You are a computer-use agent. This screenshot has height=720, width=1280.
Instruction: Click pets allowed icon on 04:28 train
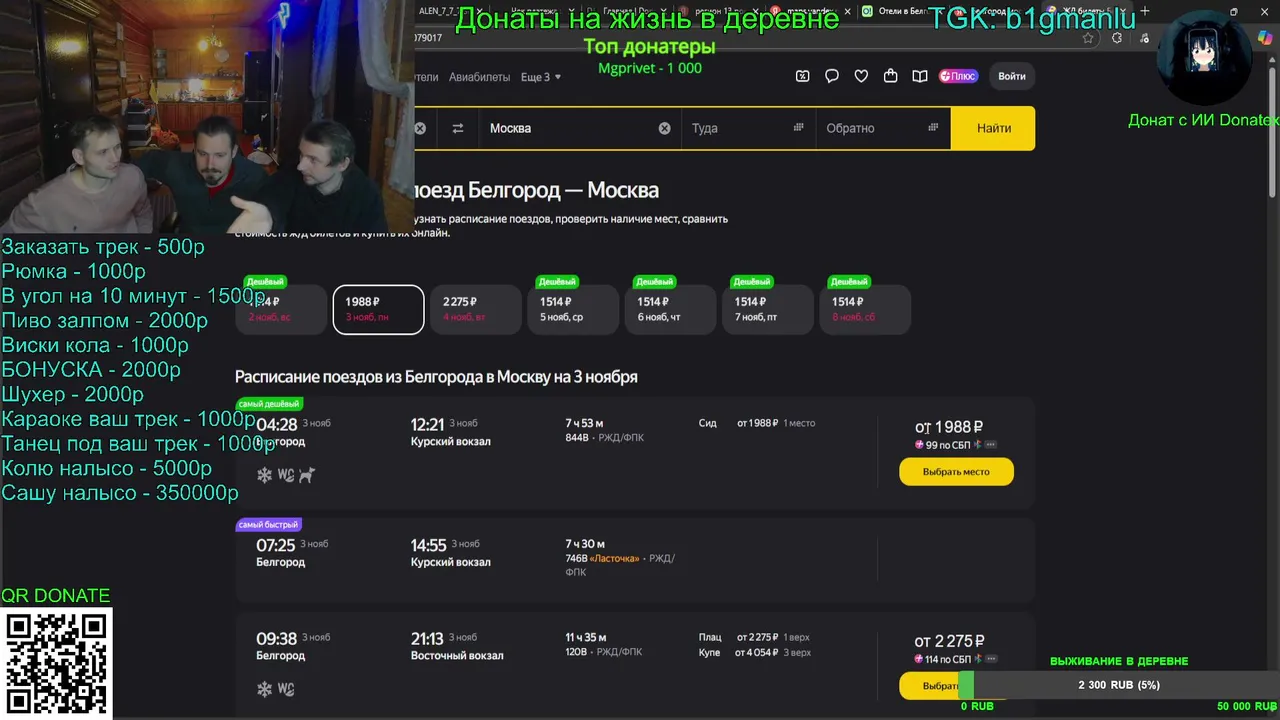click(x=307, y=475)
